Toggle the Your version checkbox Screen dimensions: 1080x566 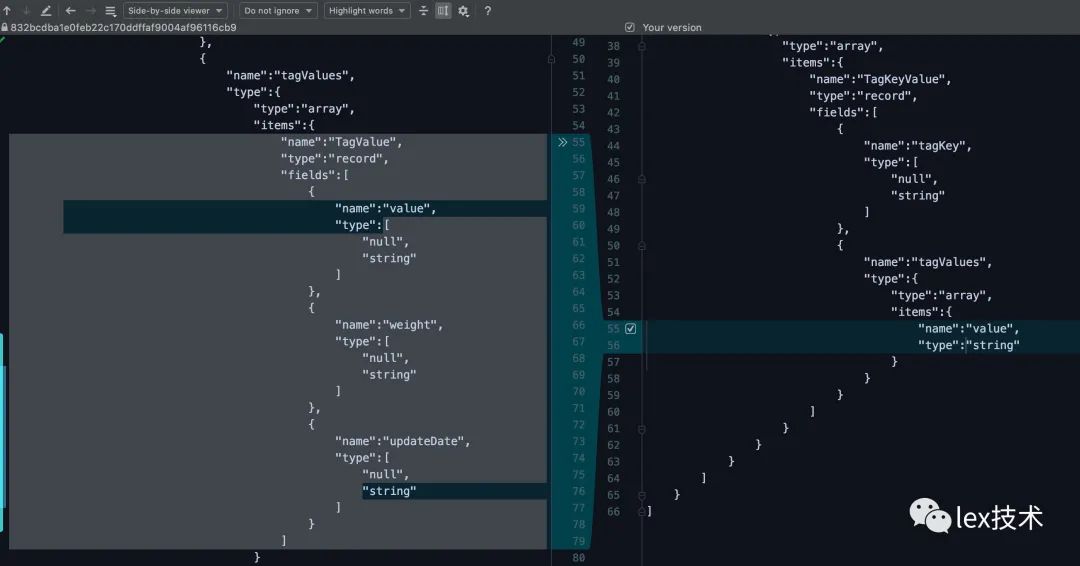pyautogui.click(x=630, y=28)
